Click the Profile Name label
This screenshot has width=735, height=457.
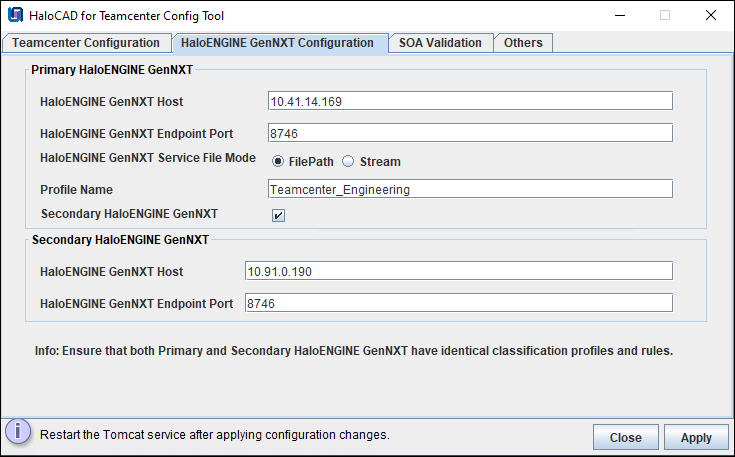76,190
